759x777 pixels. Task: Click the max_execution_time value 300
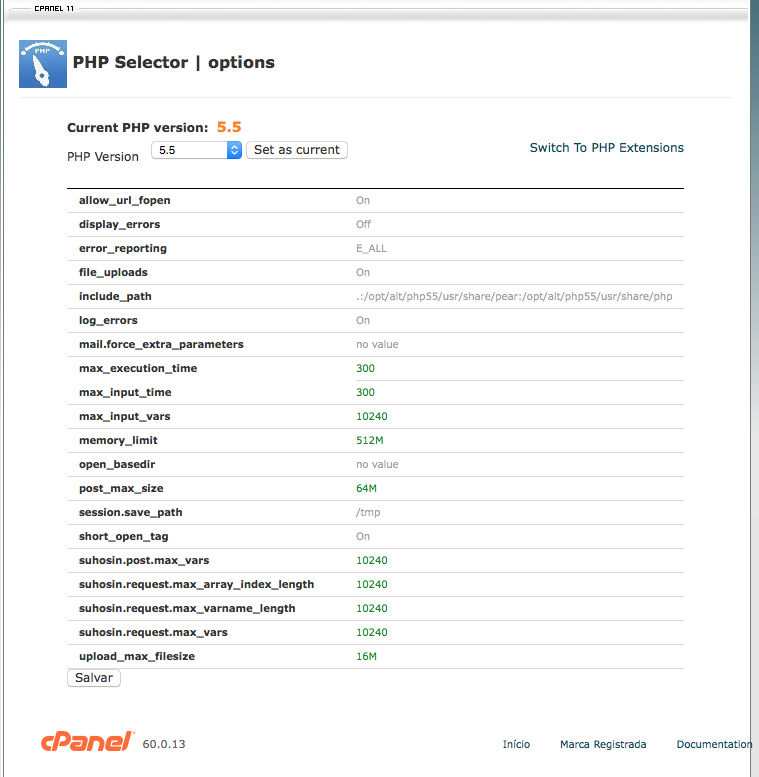(x=365, y=368)
